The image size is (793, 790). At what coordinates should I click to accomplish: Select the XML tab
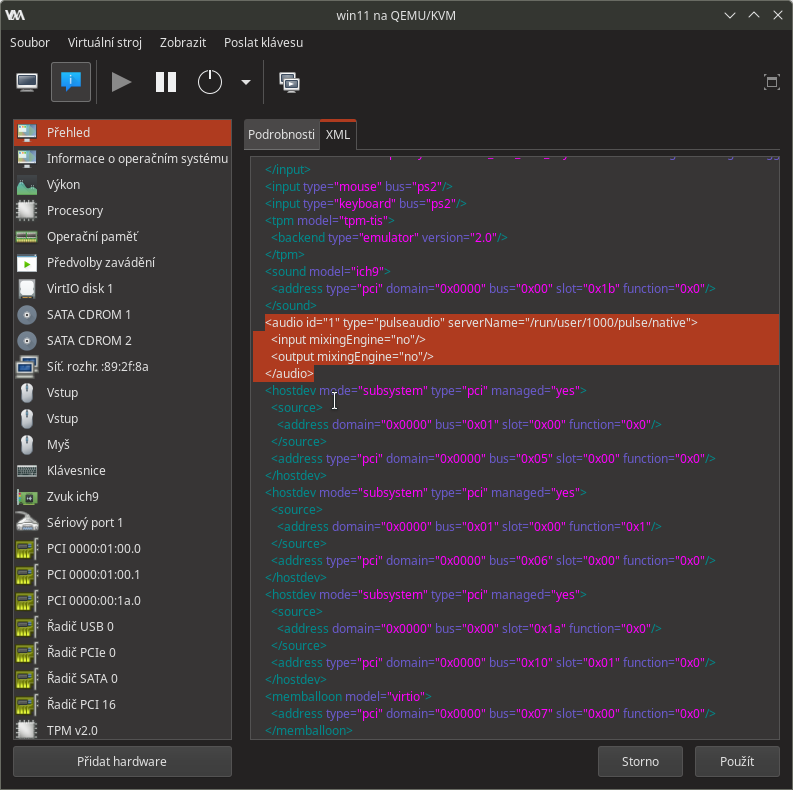338,135
